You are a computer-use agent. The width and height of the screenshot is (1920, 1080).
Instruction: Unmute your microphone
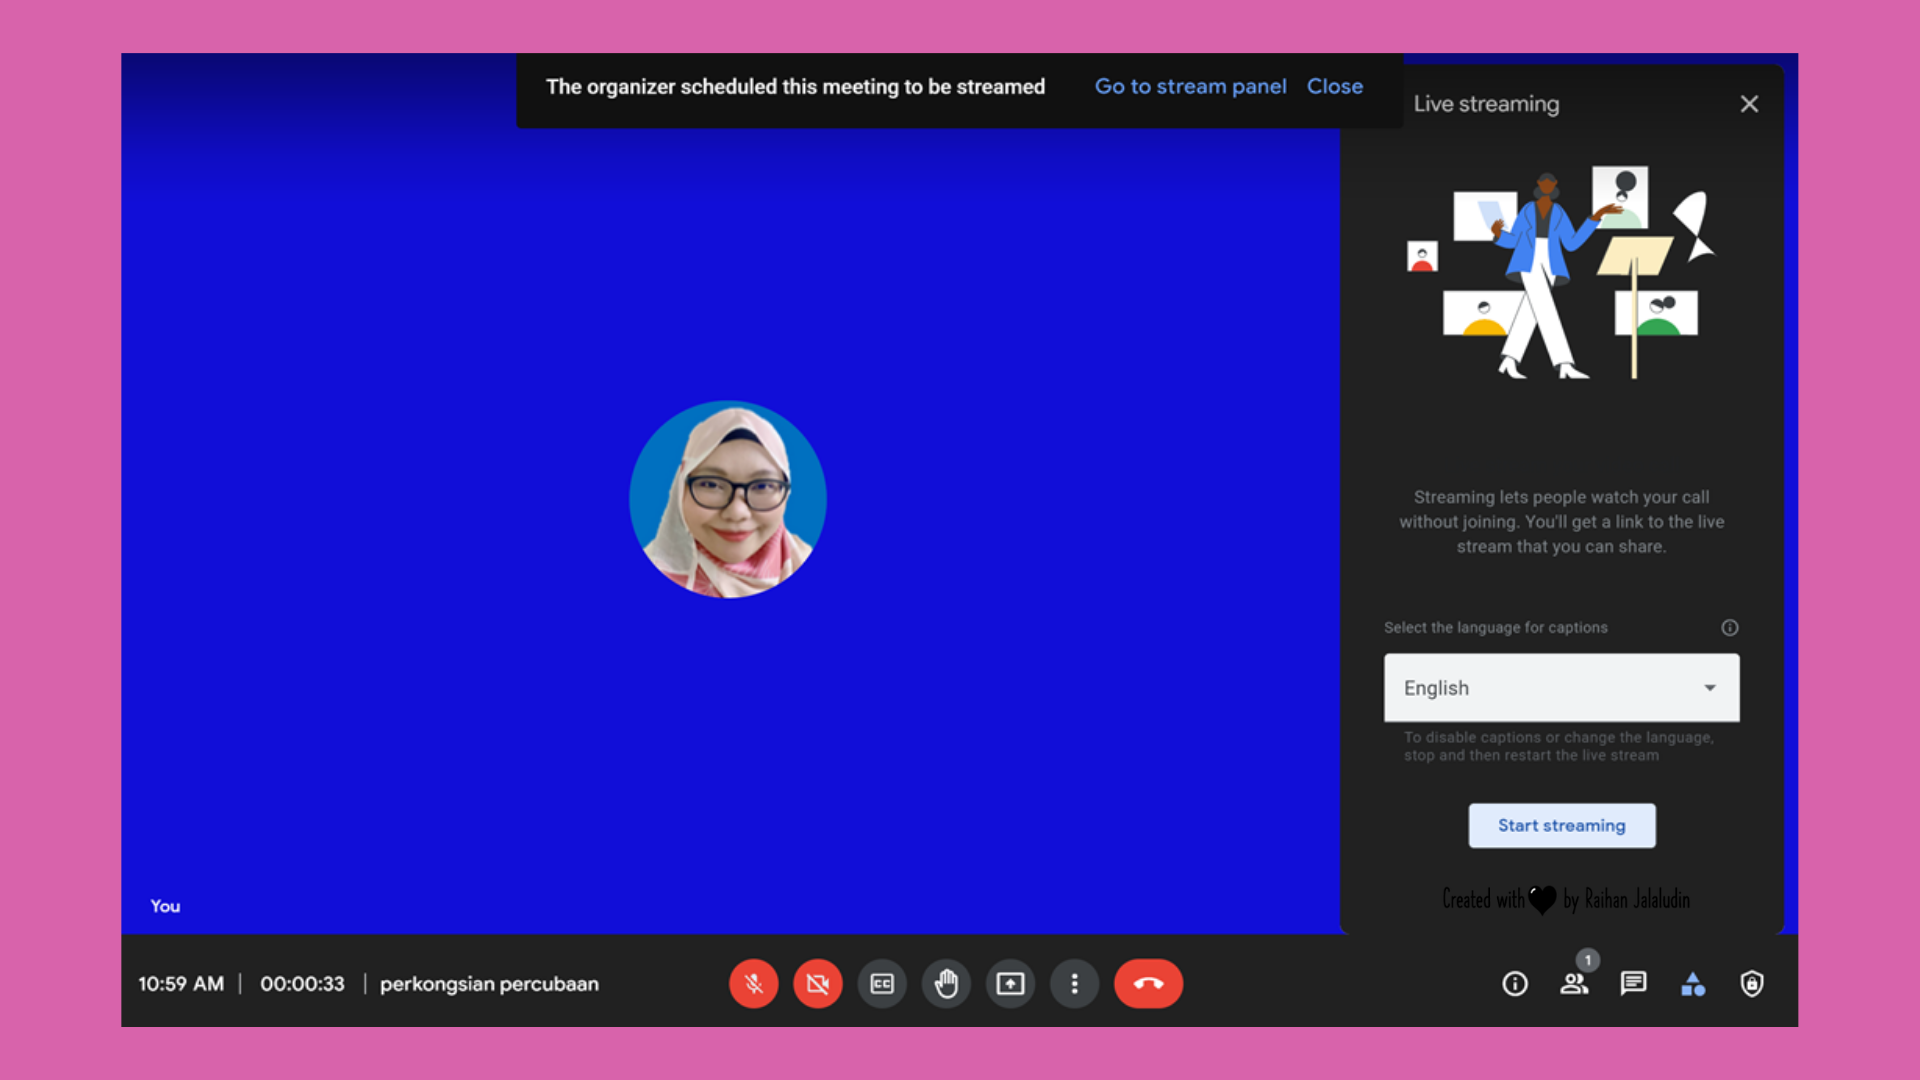tap(753, 983)
